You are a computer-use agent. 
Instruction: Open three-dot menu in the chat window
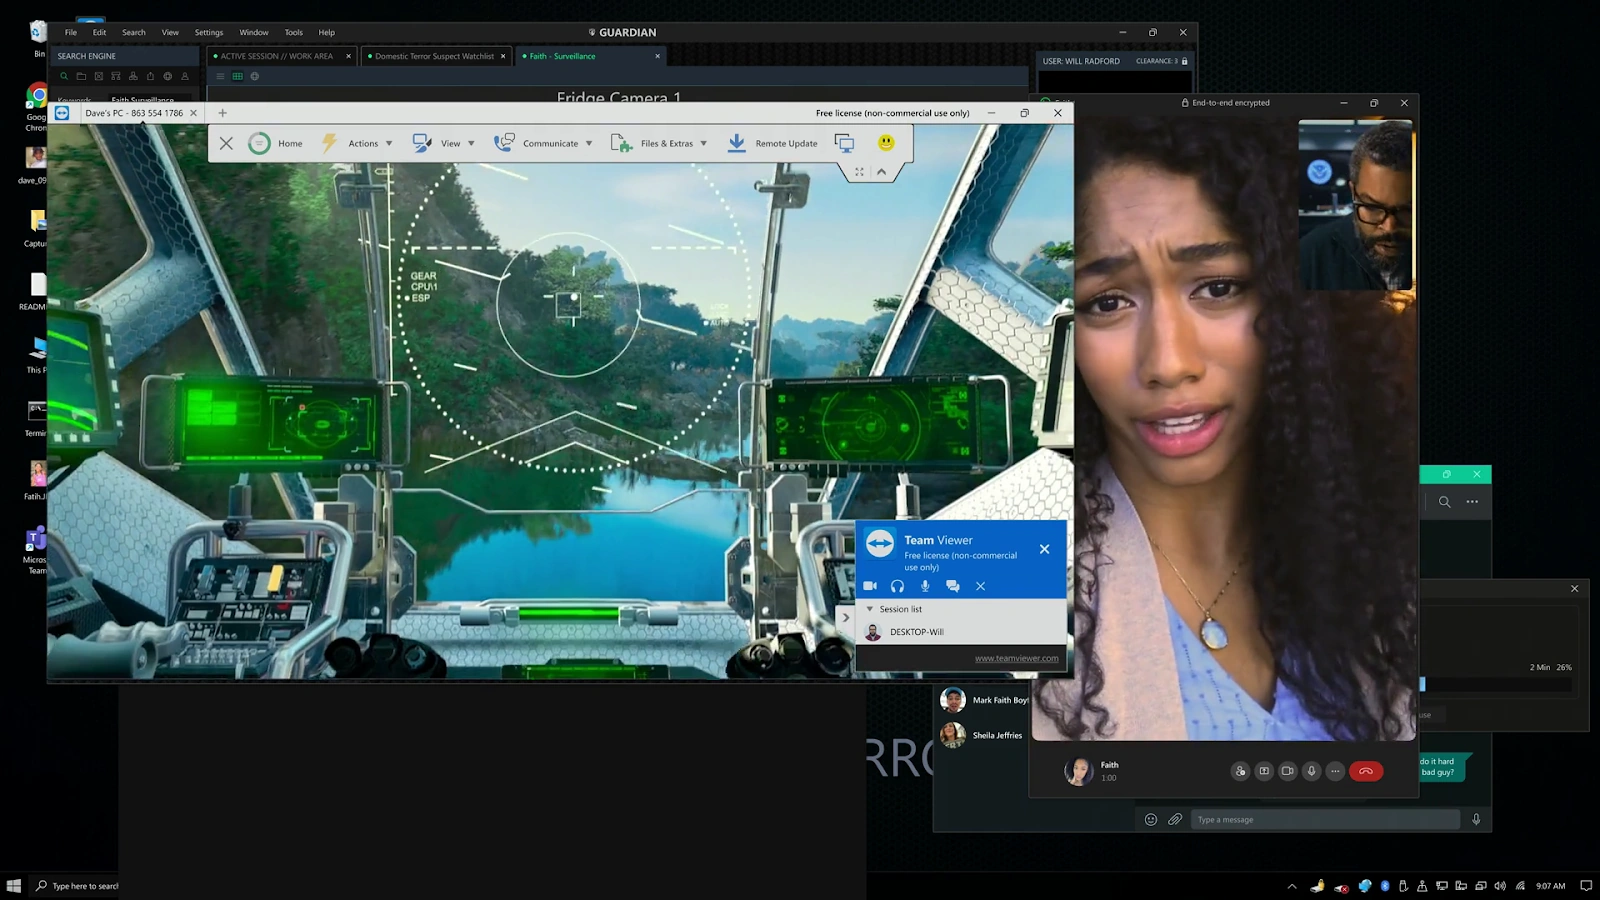coord(1472,502)
